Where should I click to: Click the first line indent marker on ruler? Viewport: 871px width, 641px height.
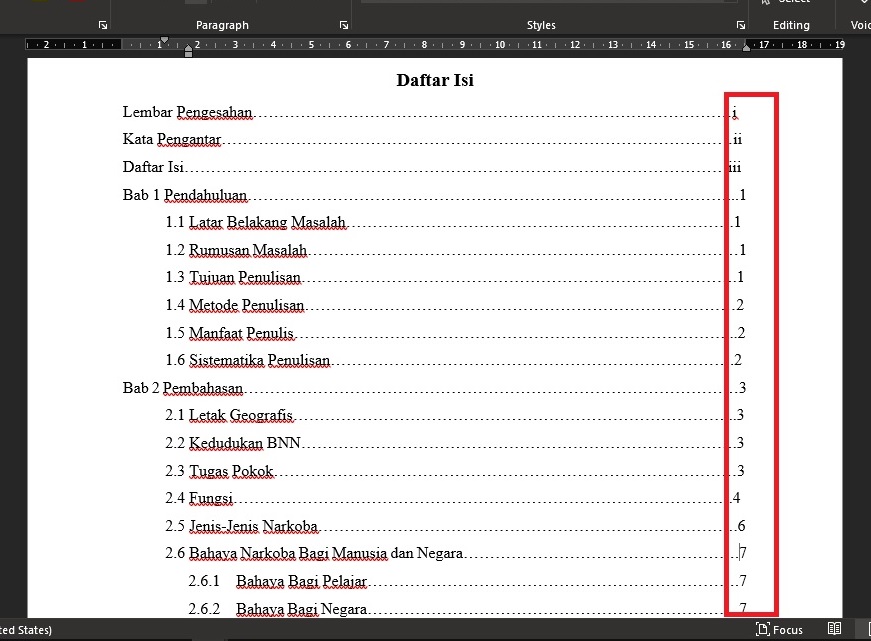[164, 41]
